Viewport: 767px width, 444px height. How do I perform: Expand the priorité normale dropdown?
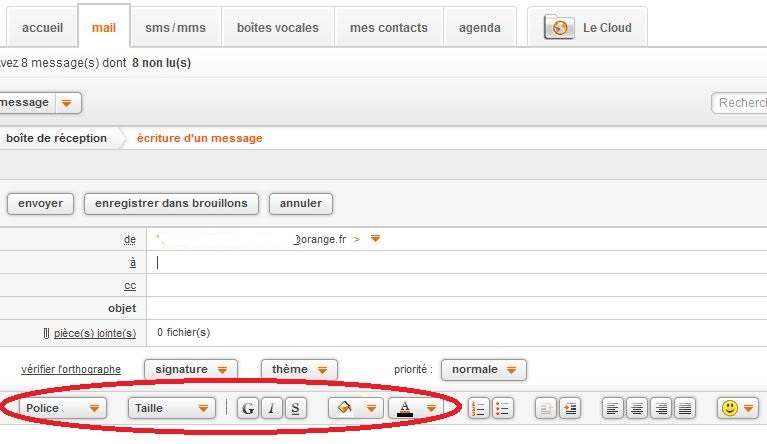click(x=484, y=369)
